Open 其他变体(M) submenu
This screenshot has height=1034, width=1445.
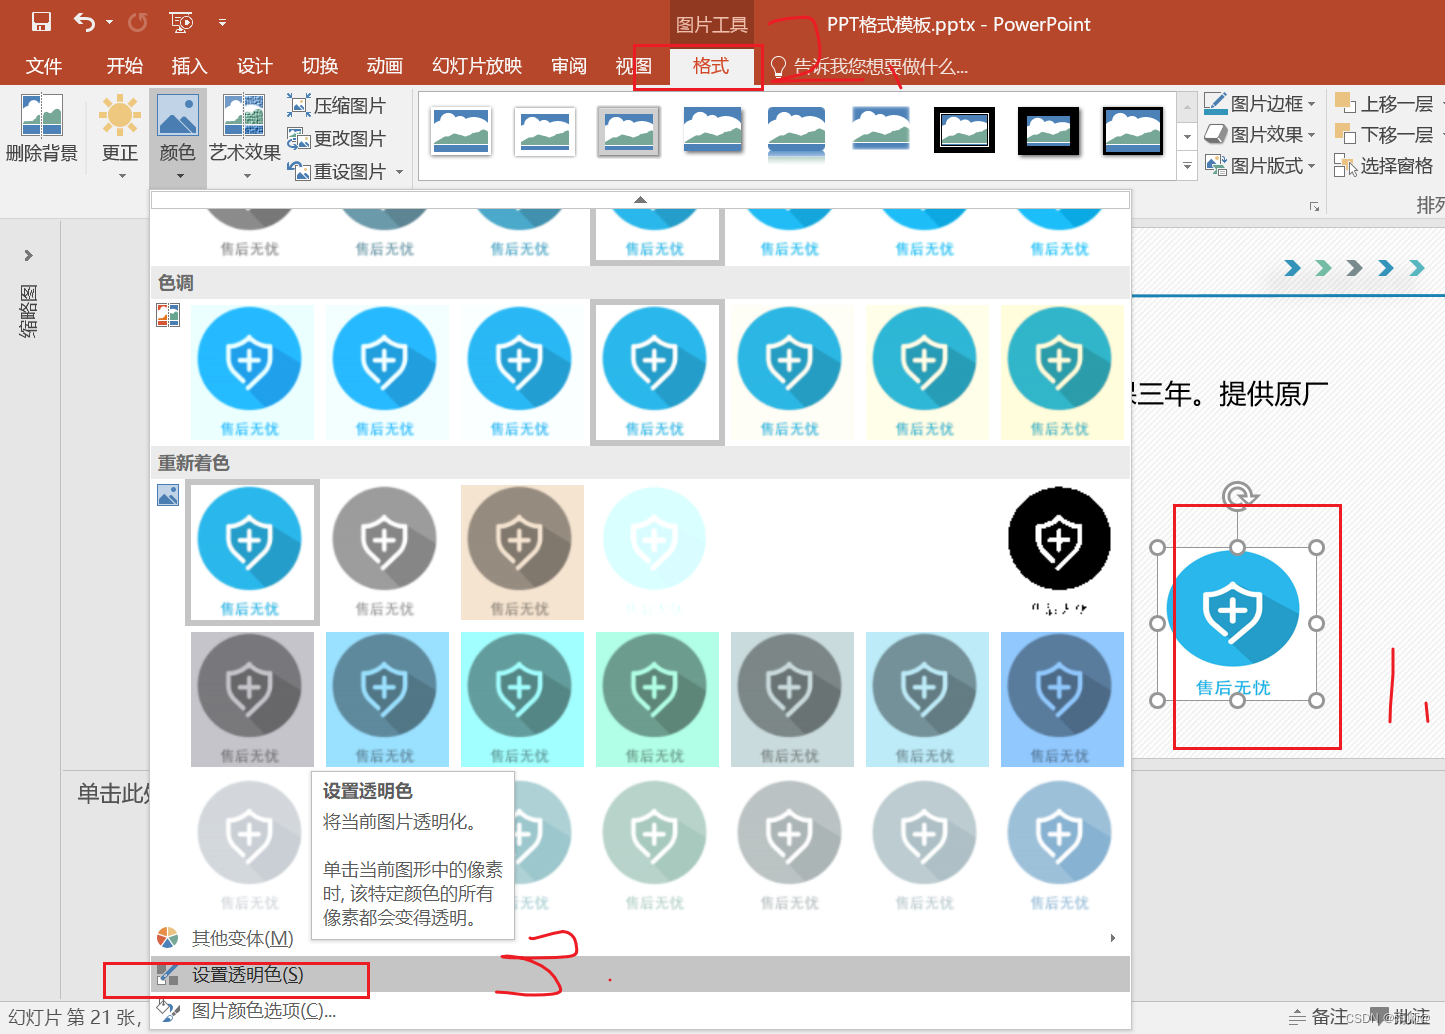pyautogui.click(x=640, y=938)
